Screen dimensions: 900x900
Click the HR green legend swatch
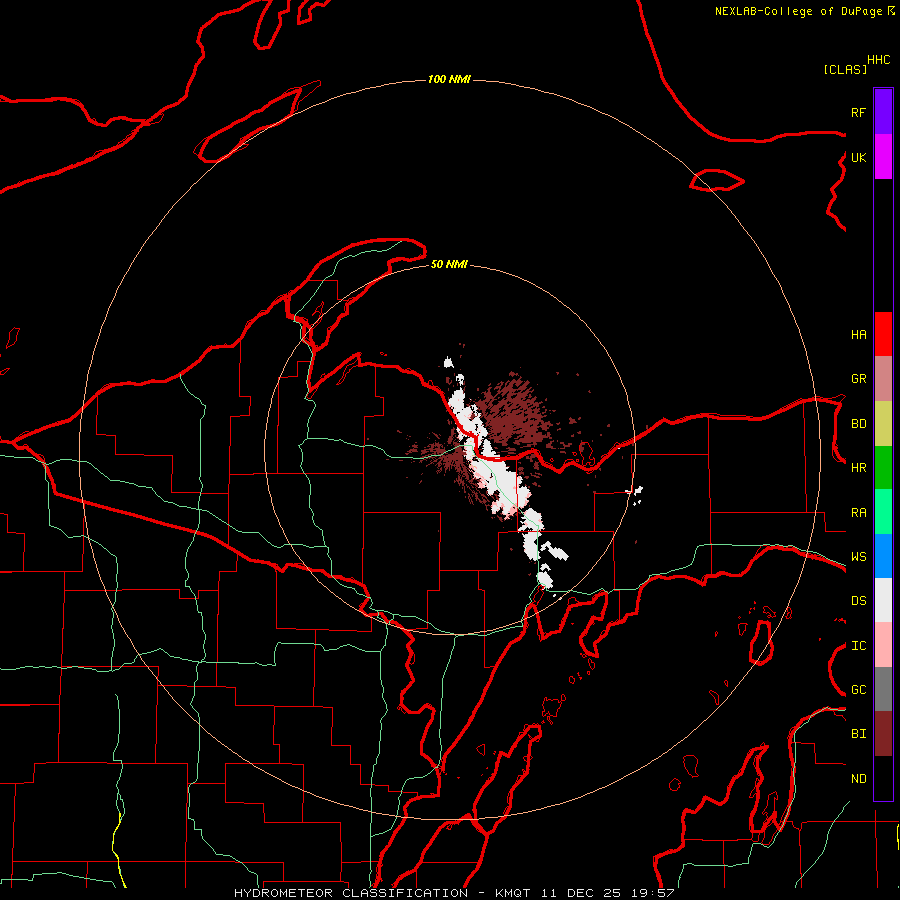[883, 468]
